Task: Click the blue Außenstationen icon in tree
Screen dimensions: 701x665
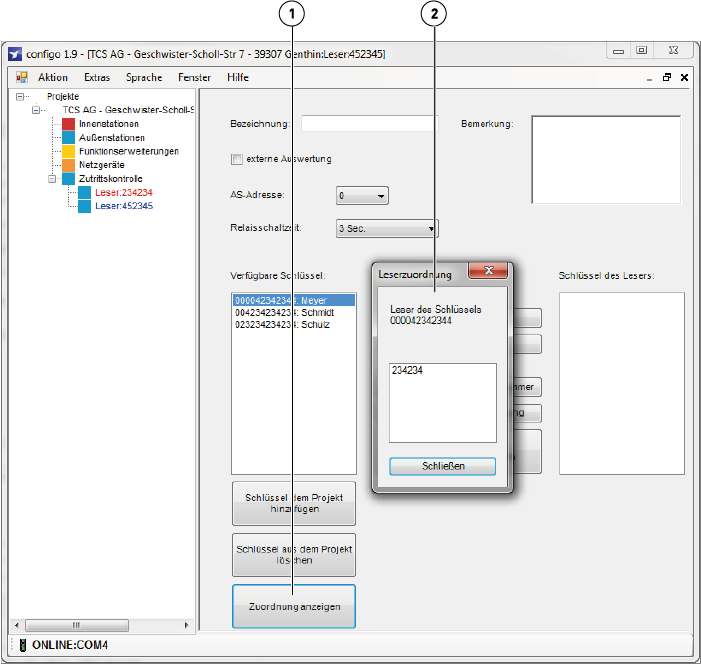Action: point(69,138)
